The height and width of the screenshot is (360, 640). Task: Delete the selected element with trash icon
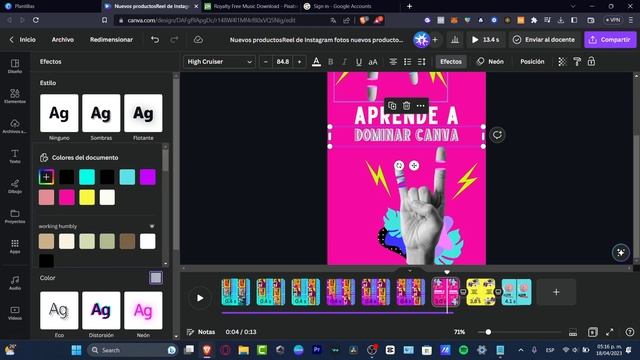click(x=406, y=106)
